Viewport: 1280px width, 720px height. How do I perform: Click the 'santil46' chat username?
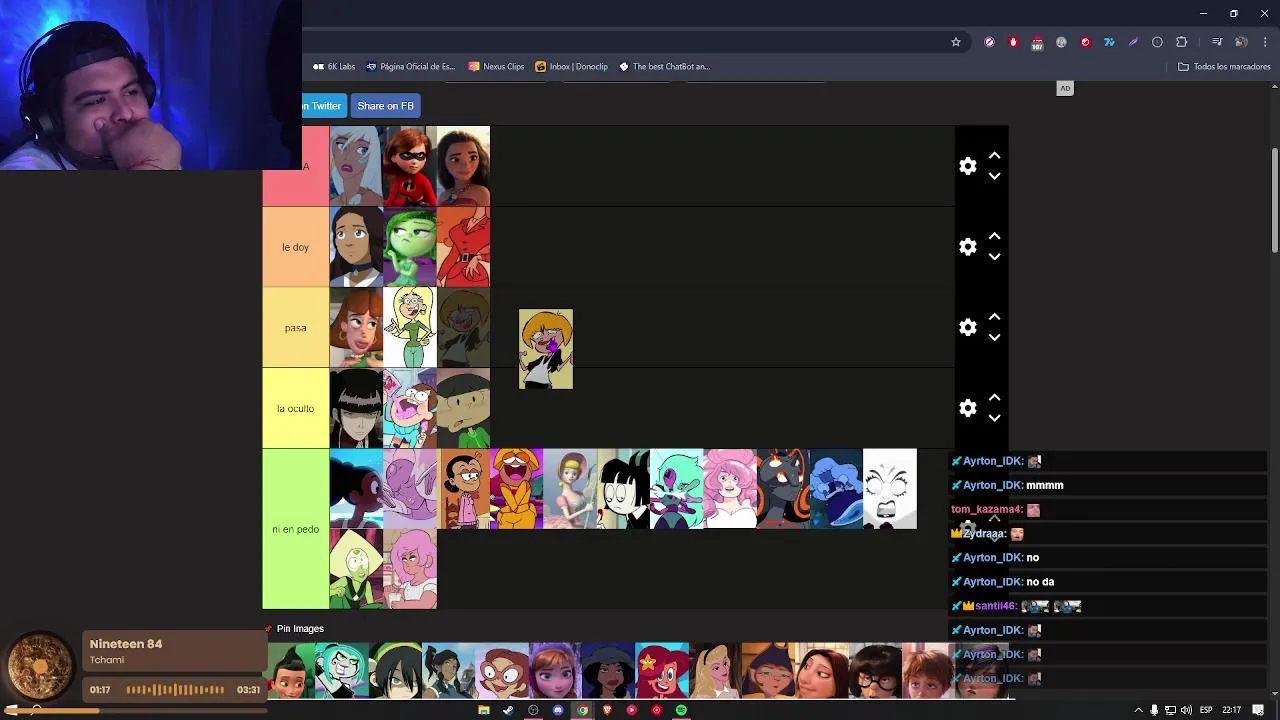[996, 606]
